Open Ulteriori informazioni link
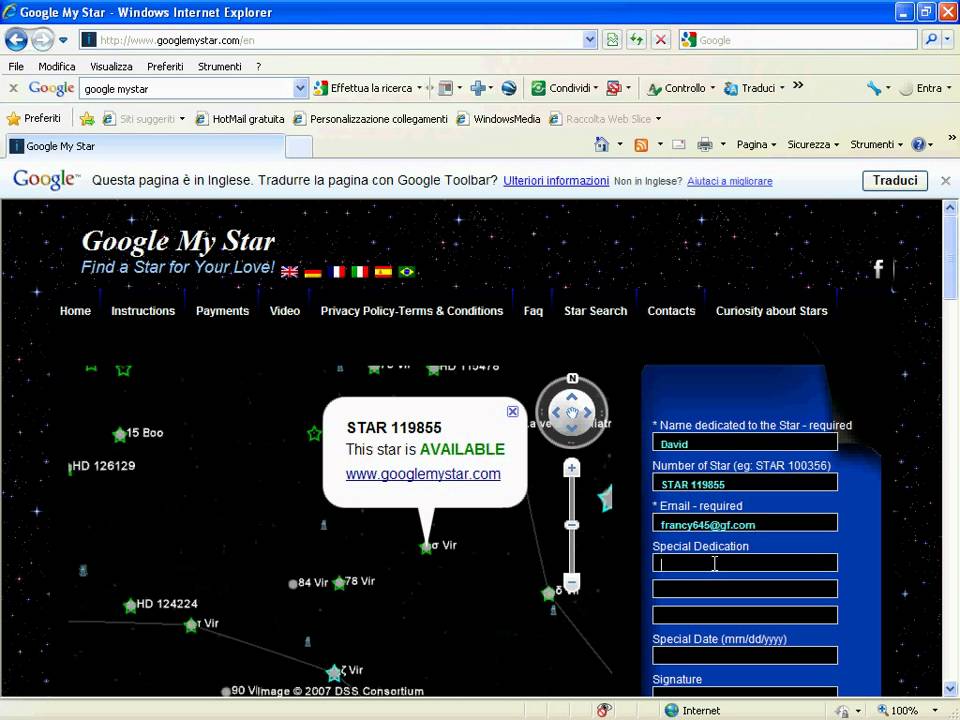This screenshot has height=720, width=960. point(556,181)
